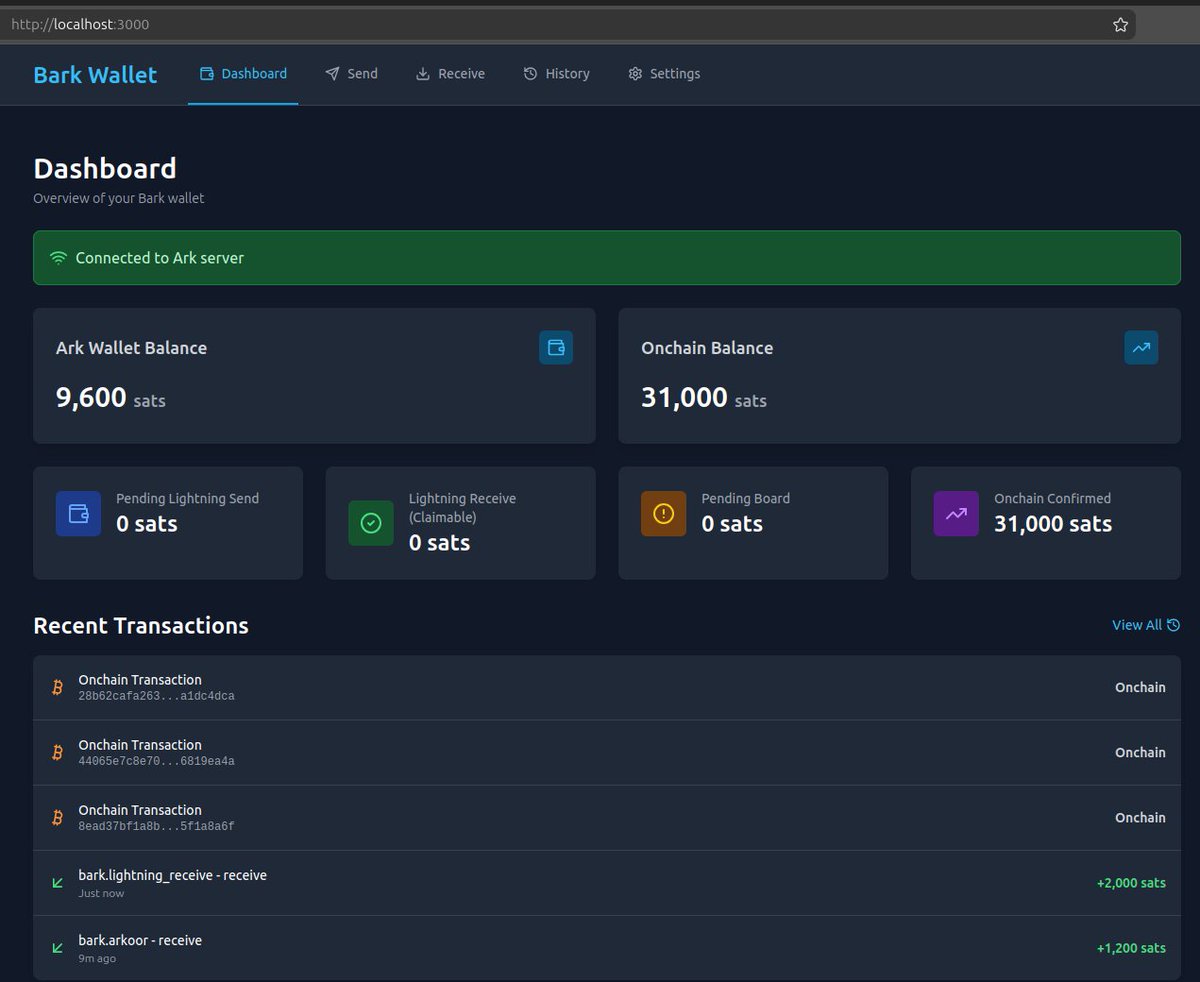Click the Lightning Receive (Claimable) label

click(463, 508)
